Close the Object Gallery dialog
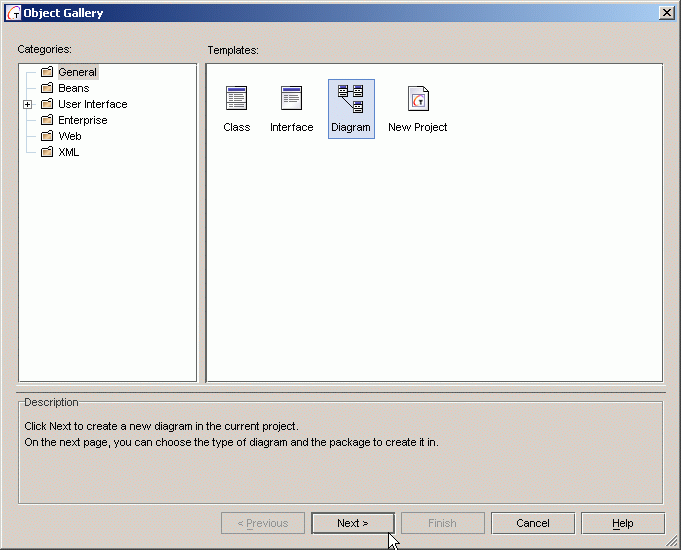681x550 pixels. pos(666,12)
